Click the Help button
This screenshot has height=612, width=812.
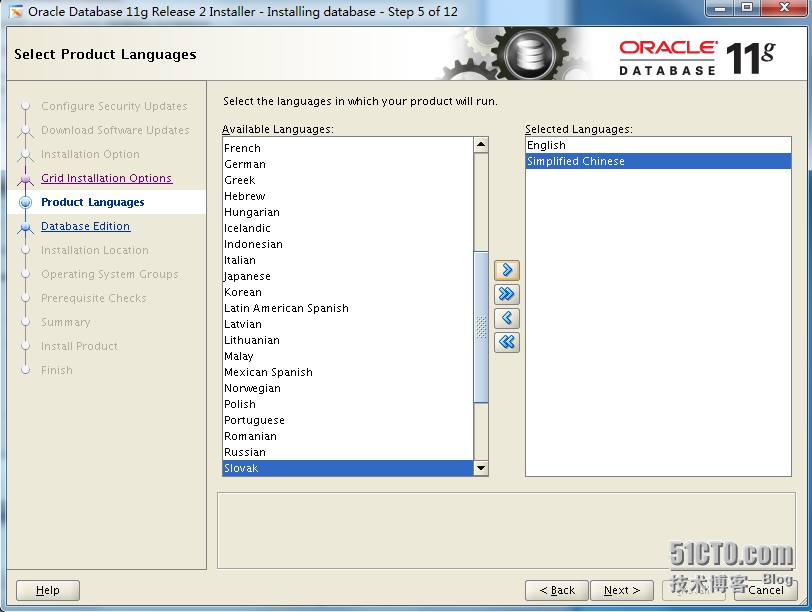click(48, 590)
